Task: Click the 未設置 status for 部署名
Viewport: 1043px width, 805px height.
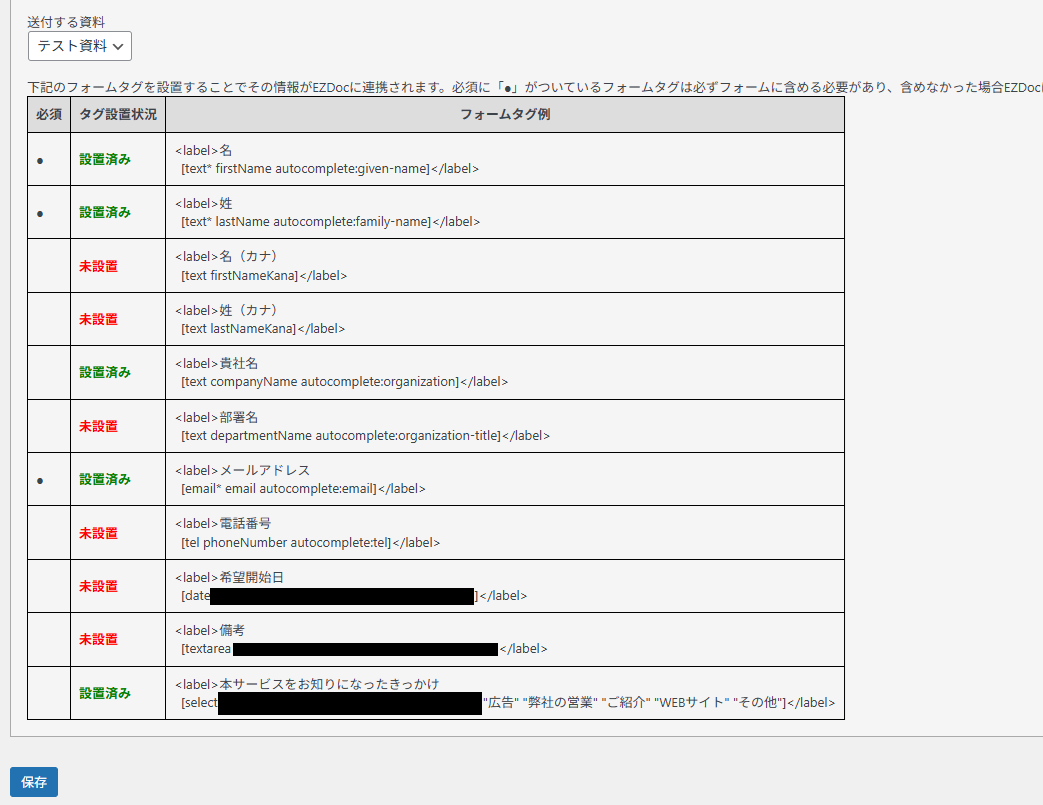Action: coord(104,425)
